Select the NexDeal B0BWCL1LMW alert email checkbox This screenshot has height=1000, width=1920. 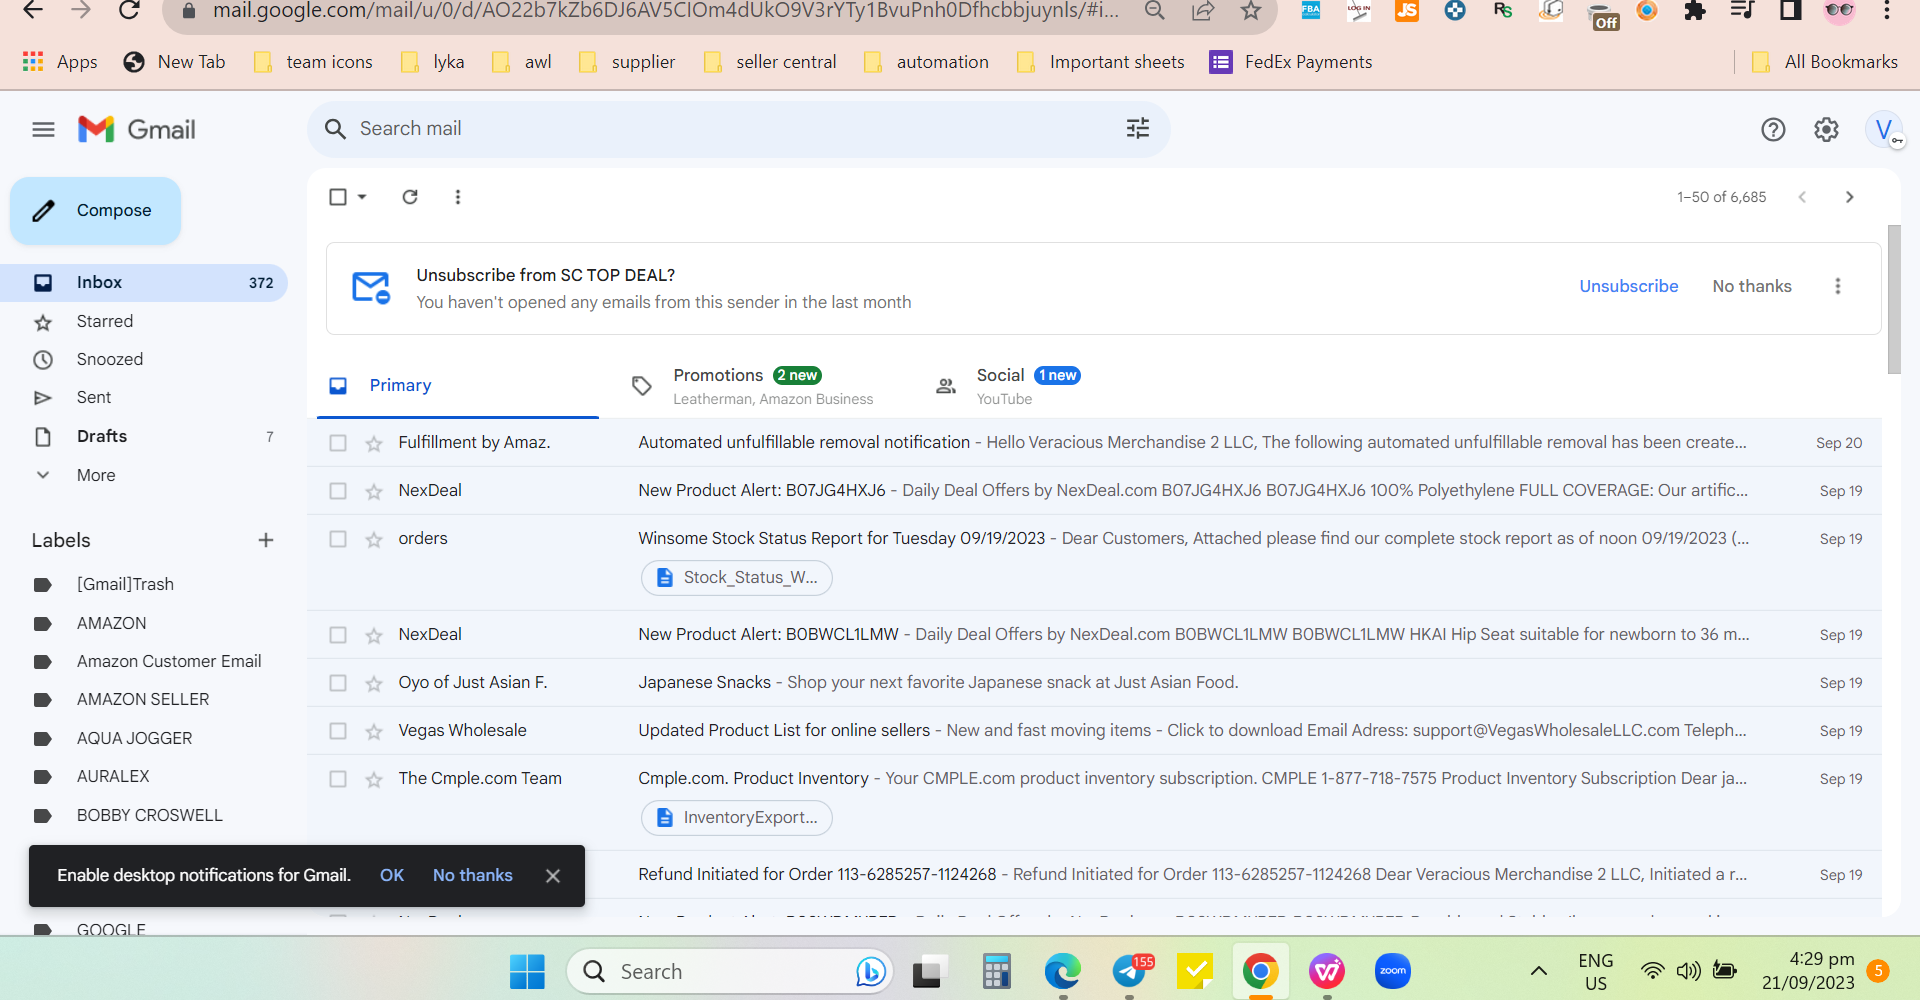(338, 635)
